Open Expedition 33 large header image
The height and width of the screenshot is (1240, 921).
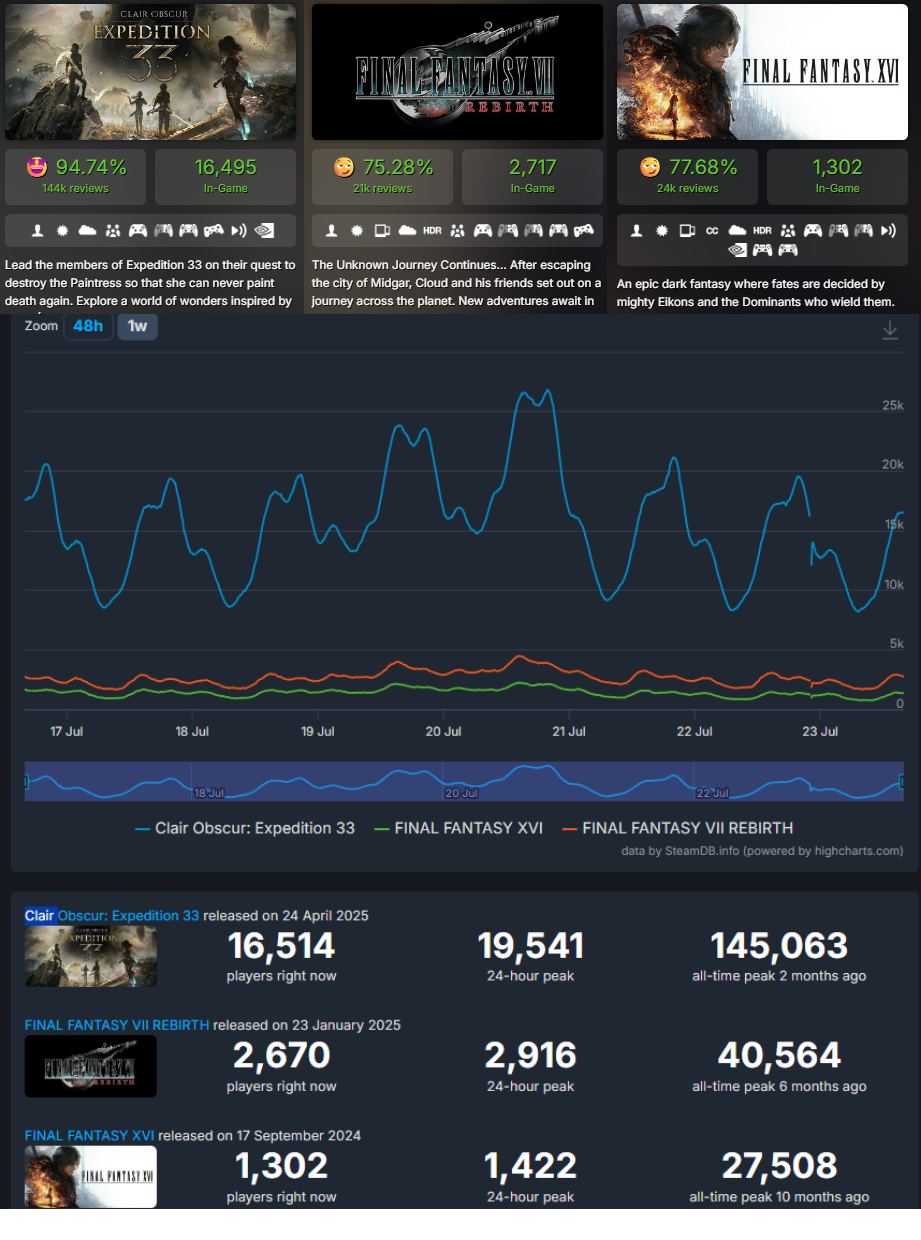coord(150,72)
